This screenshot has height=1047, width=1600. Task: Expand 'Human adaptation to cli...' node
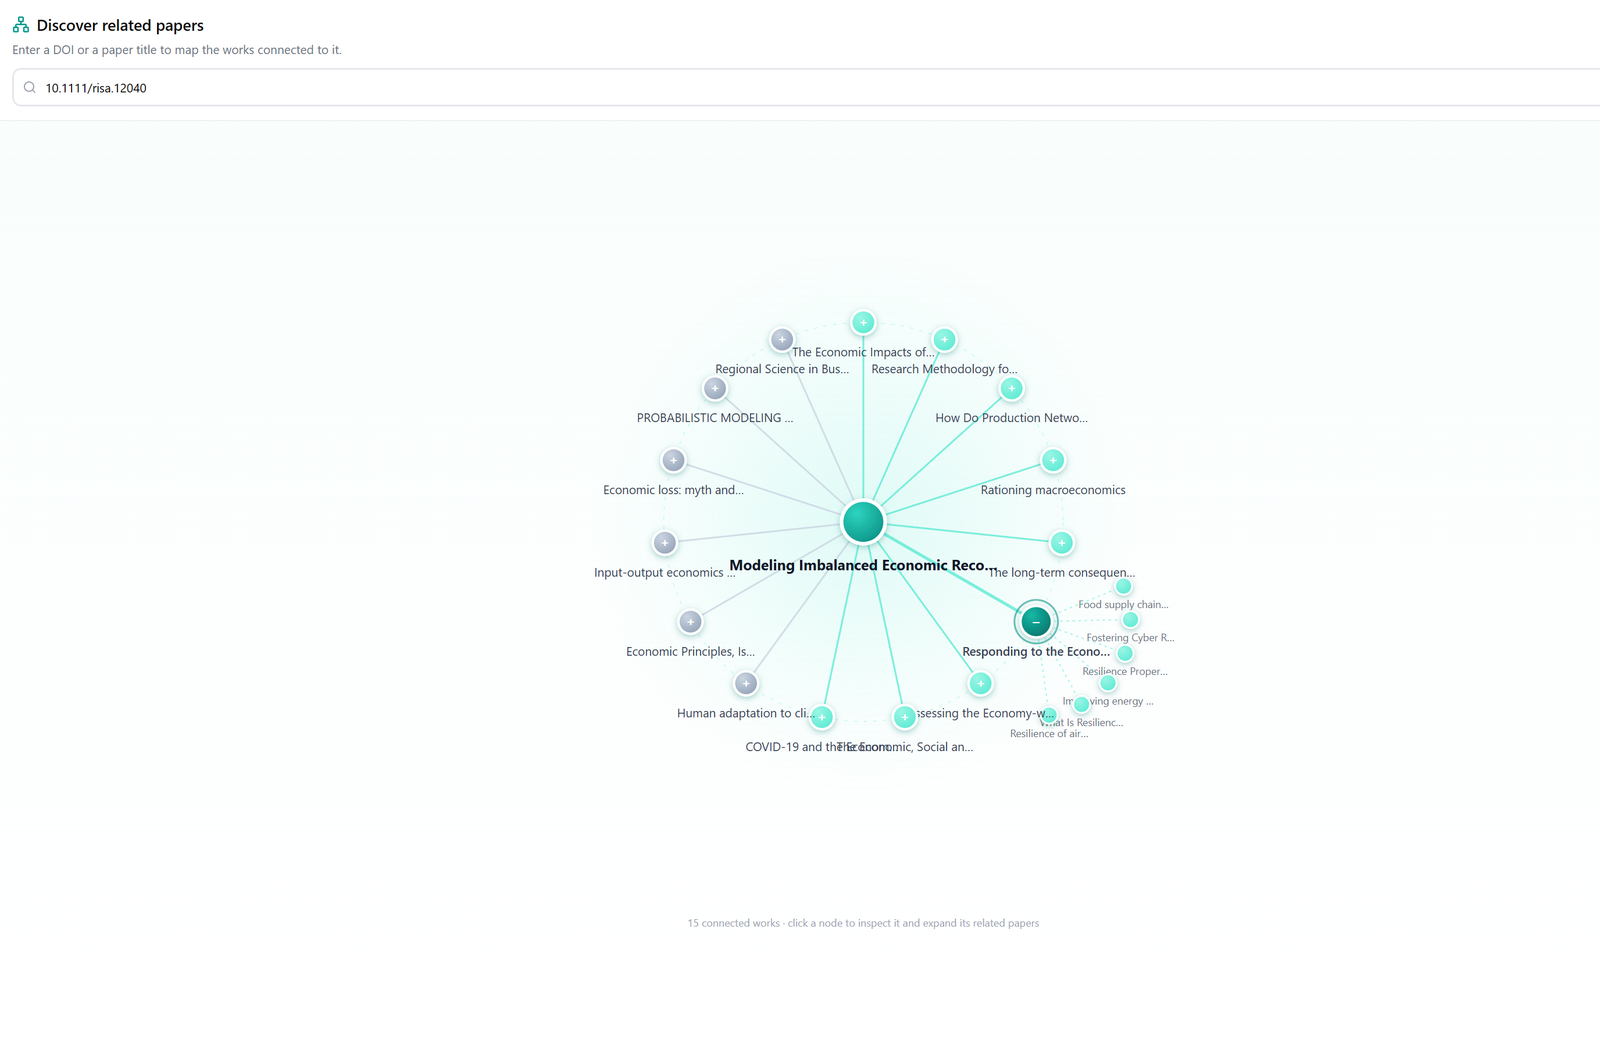tap(746, 684)
